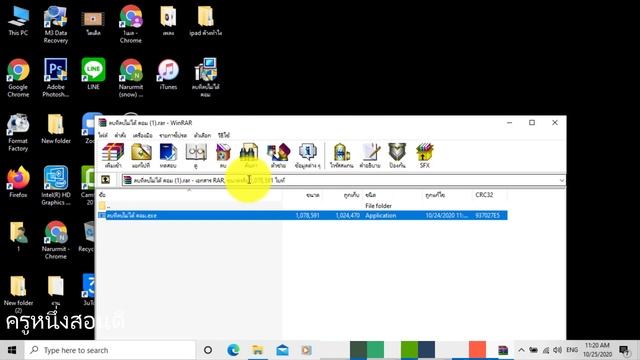Select the Format Factory desktop icon
Screen dimensions: 640x360
pyautogui.click(x=18, y=132)
